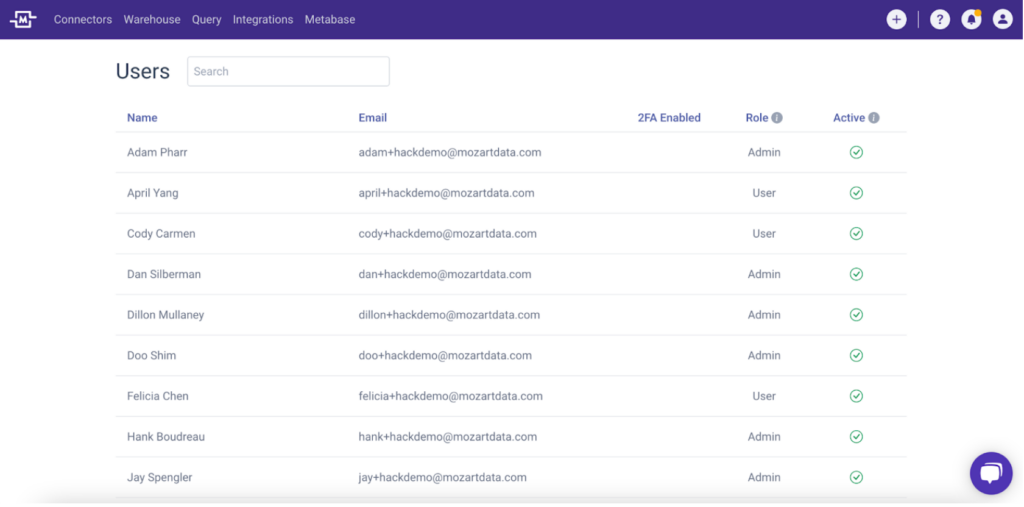Change Felicia Chen's User role

pos(764,396)
